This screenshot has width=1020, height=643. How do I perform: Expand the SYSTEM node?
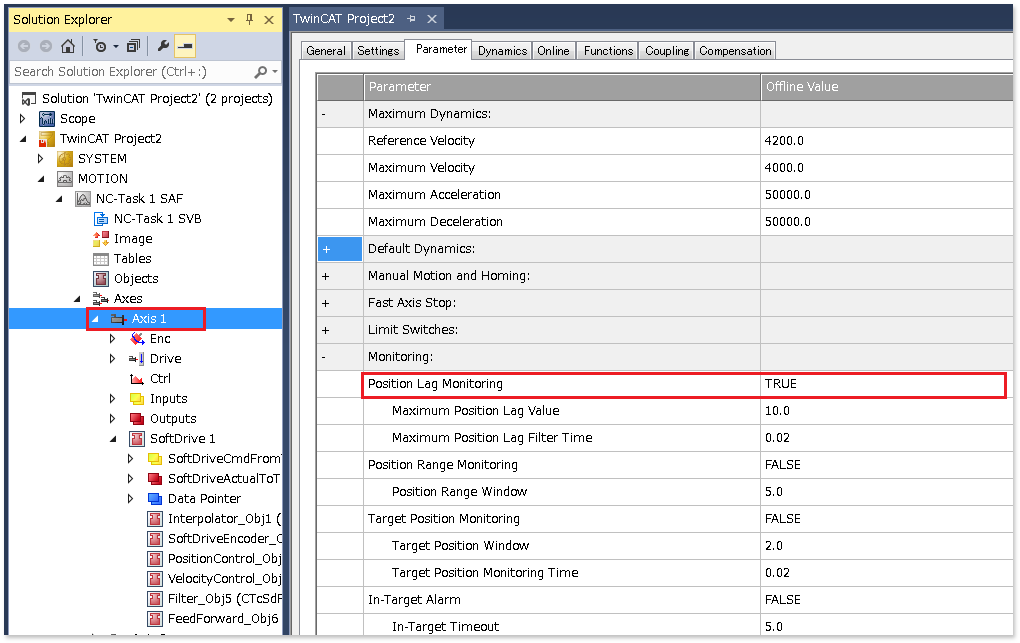coord(40,159)
